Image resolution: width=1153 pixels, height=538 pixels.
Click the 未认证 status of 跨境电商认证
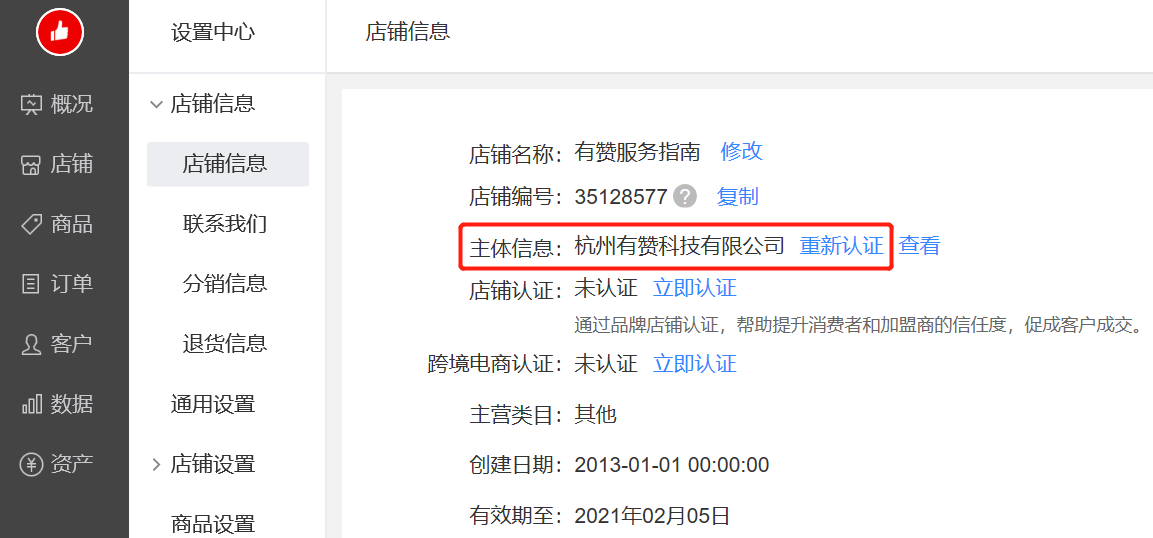pos(606,363)
